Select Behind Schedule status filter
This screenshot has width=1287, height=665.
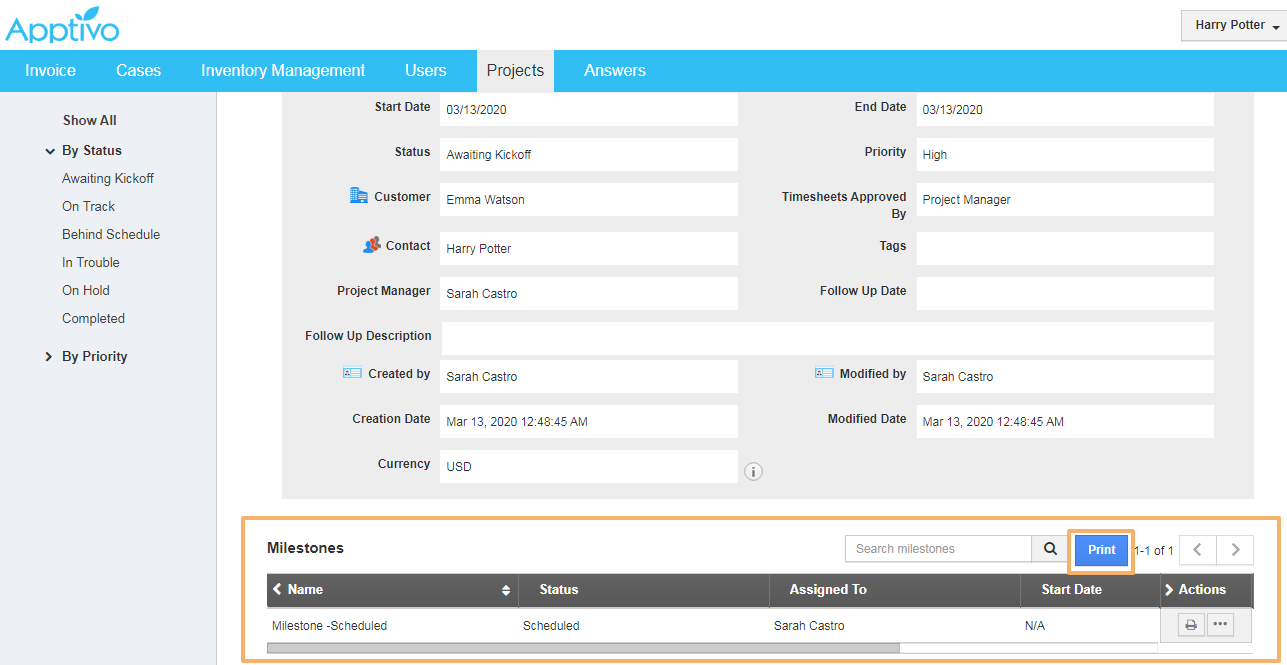(111, 234)
